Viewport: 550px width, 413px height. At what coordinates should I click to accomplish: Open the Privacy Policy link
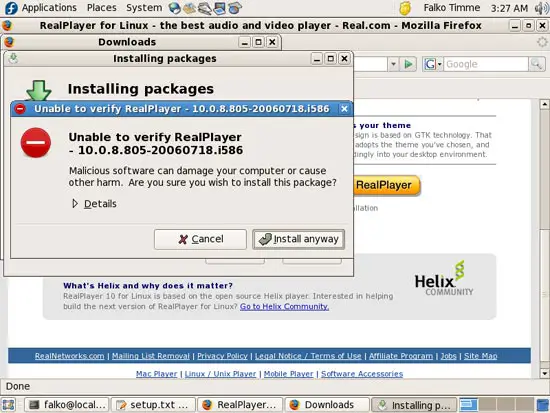click(x=222, y=356)
